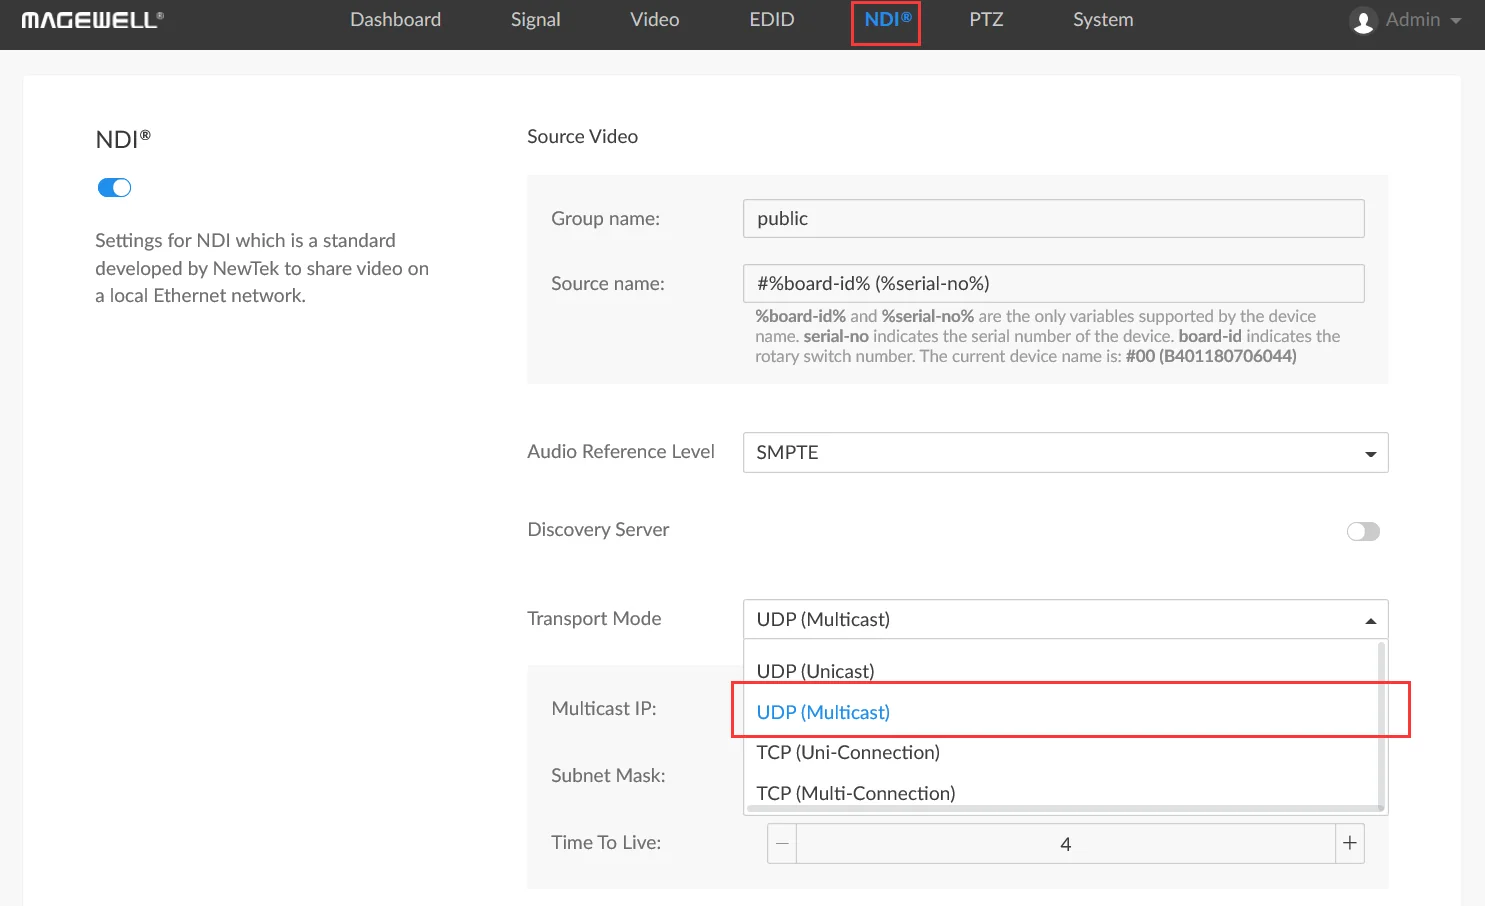The image size is (1485, 906).
Task: Decrease Time To Live with minus button
Action: coord(782,844)
